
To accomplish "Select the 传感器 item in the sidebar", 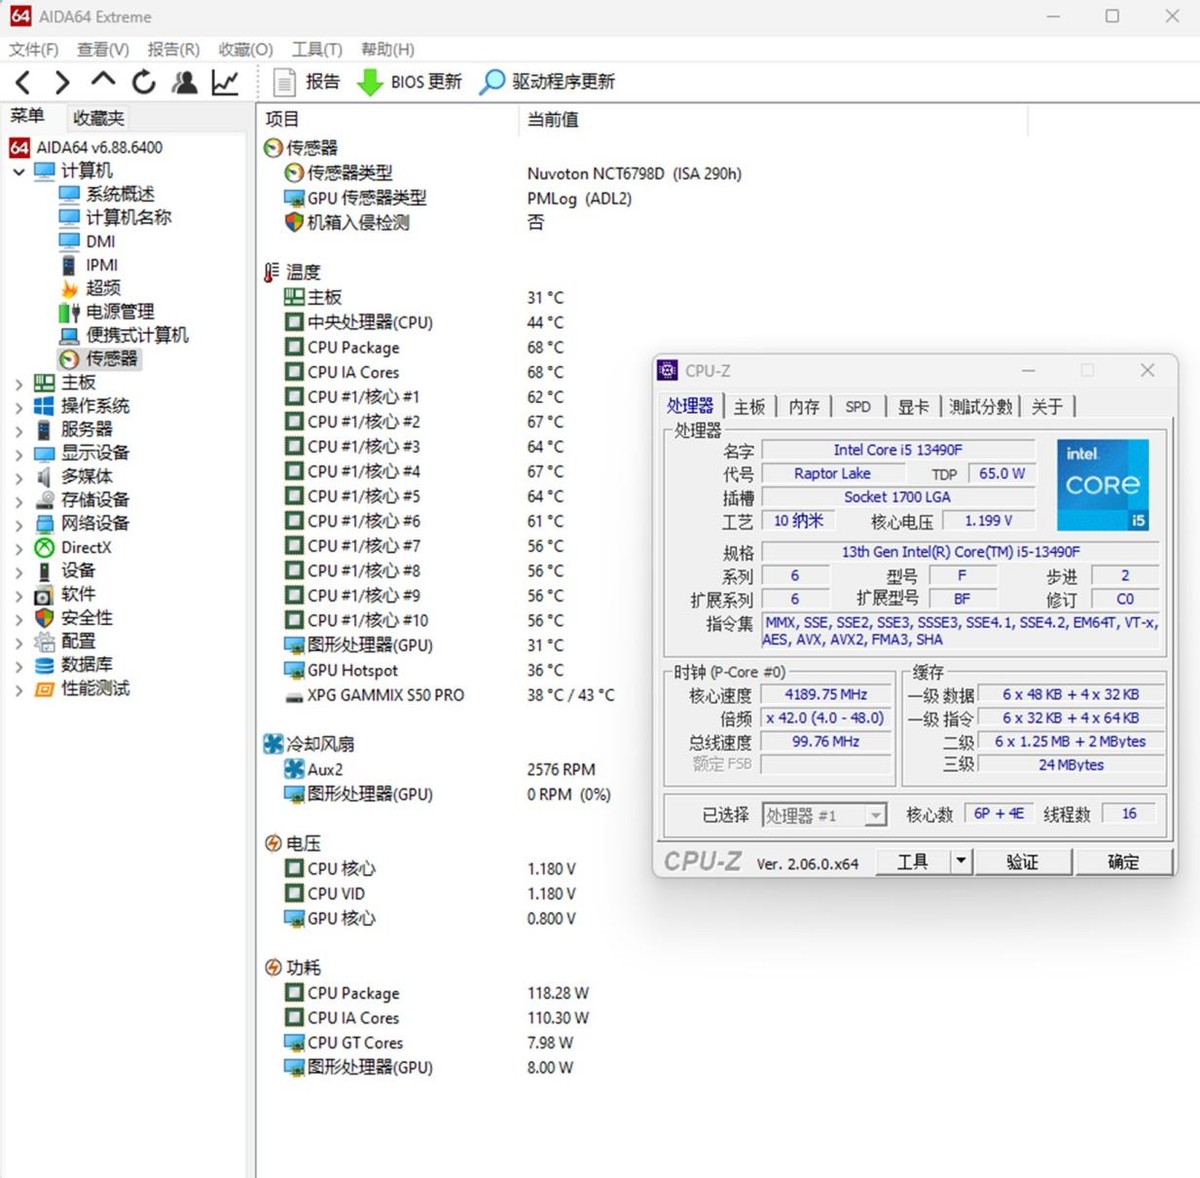I will (106, 359).
